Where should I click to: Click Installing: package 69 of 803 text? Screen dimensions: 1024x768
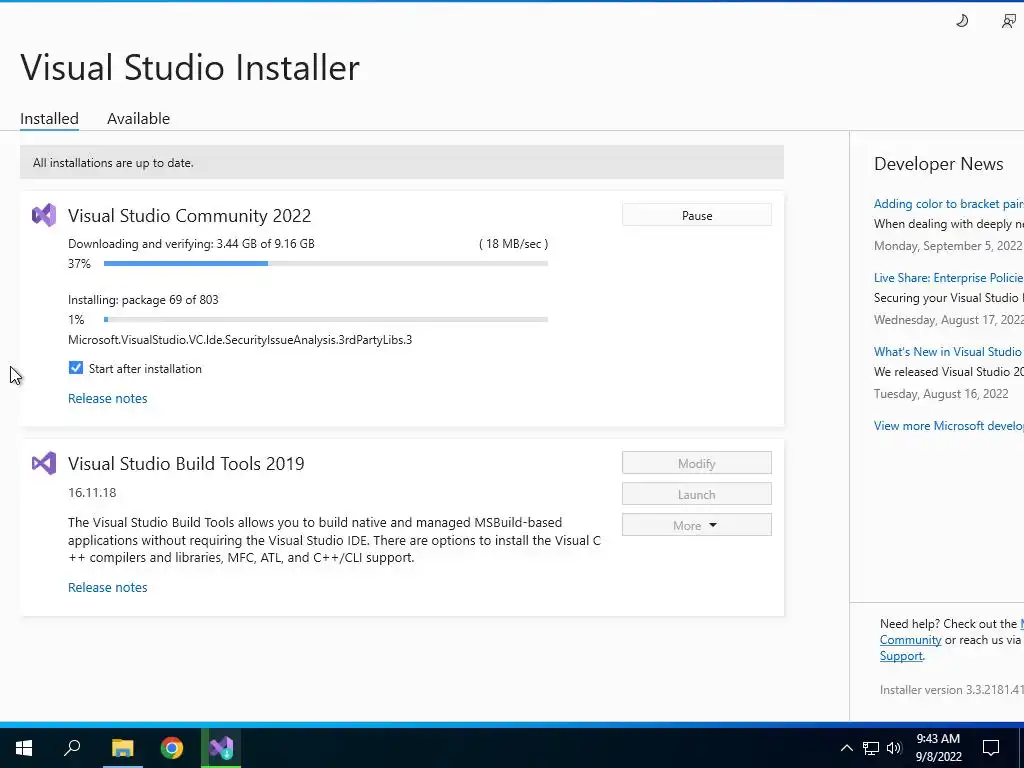point(143,300)
